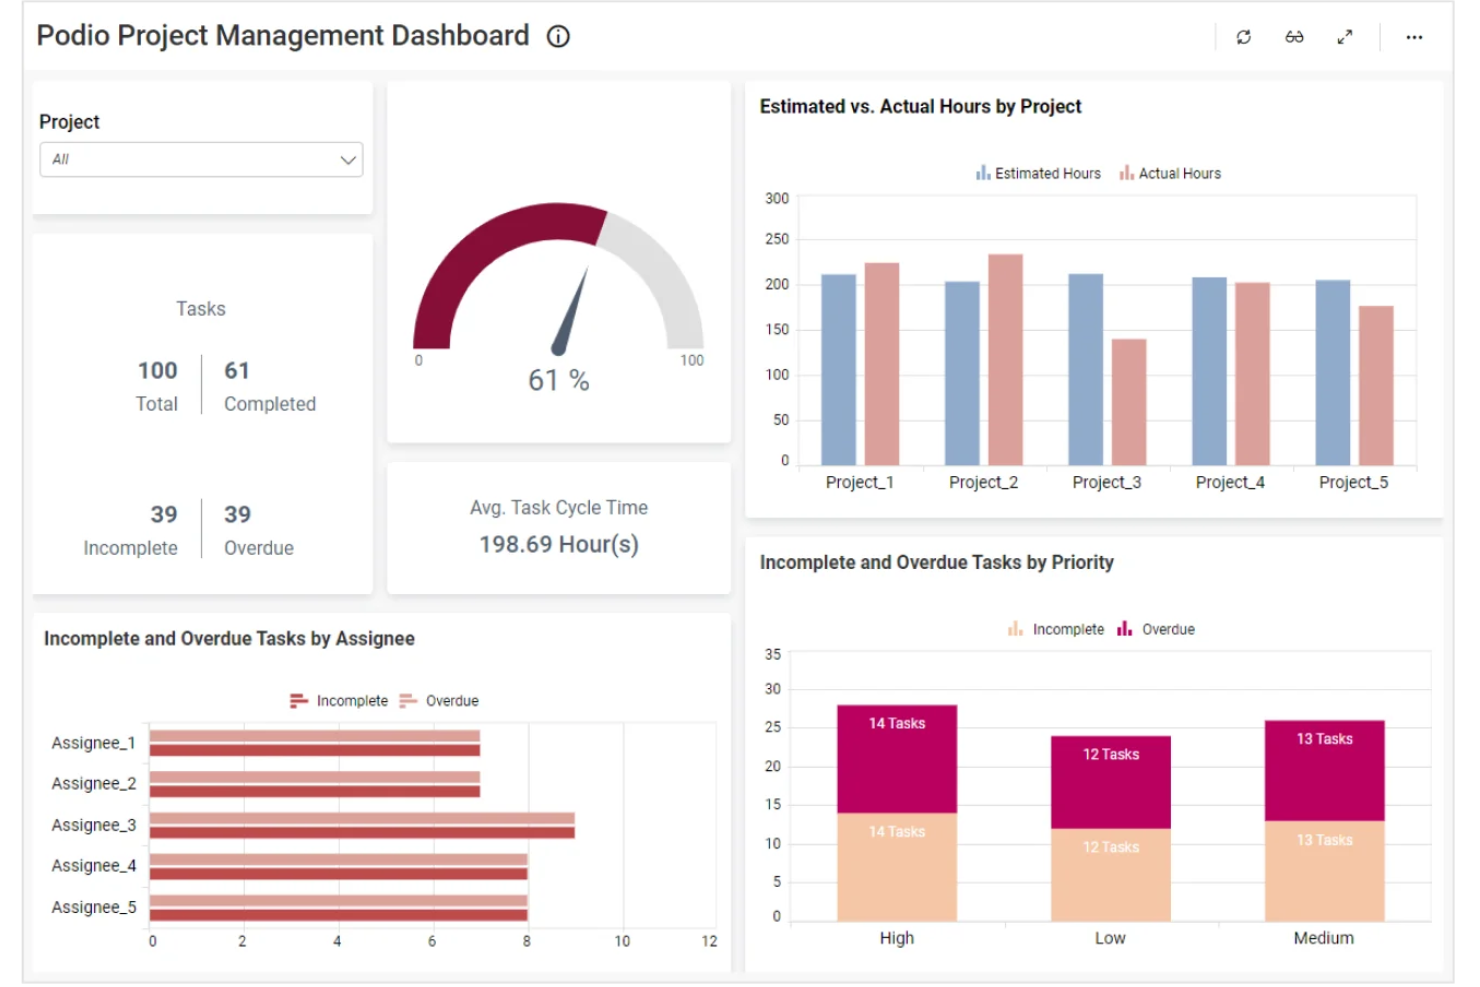Viewport: 1480px width, 987px height.
Task: Open the more options ellipsis menu
Action: (x=1414, y=37)
